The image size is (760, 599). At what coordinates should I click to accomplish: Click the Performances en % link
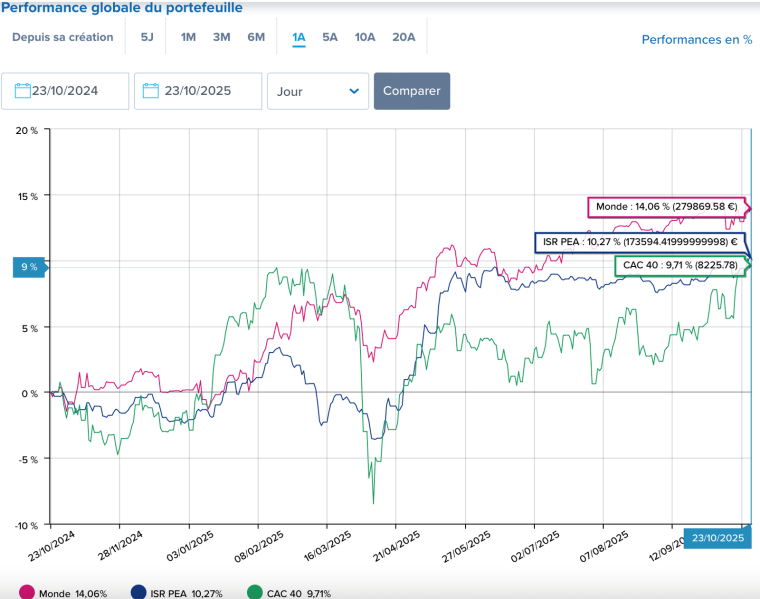696,40
